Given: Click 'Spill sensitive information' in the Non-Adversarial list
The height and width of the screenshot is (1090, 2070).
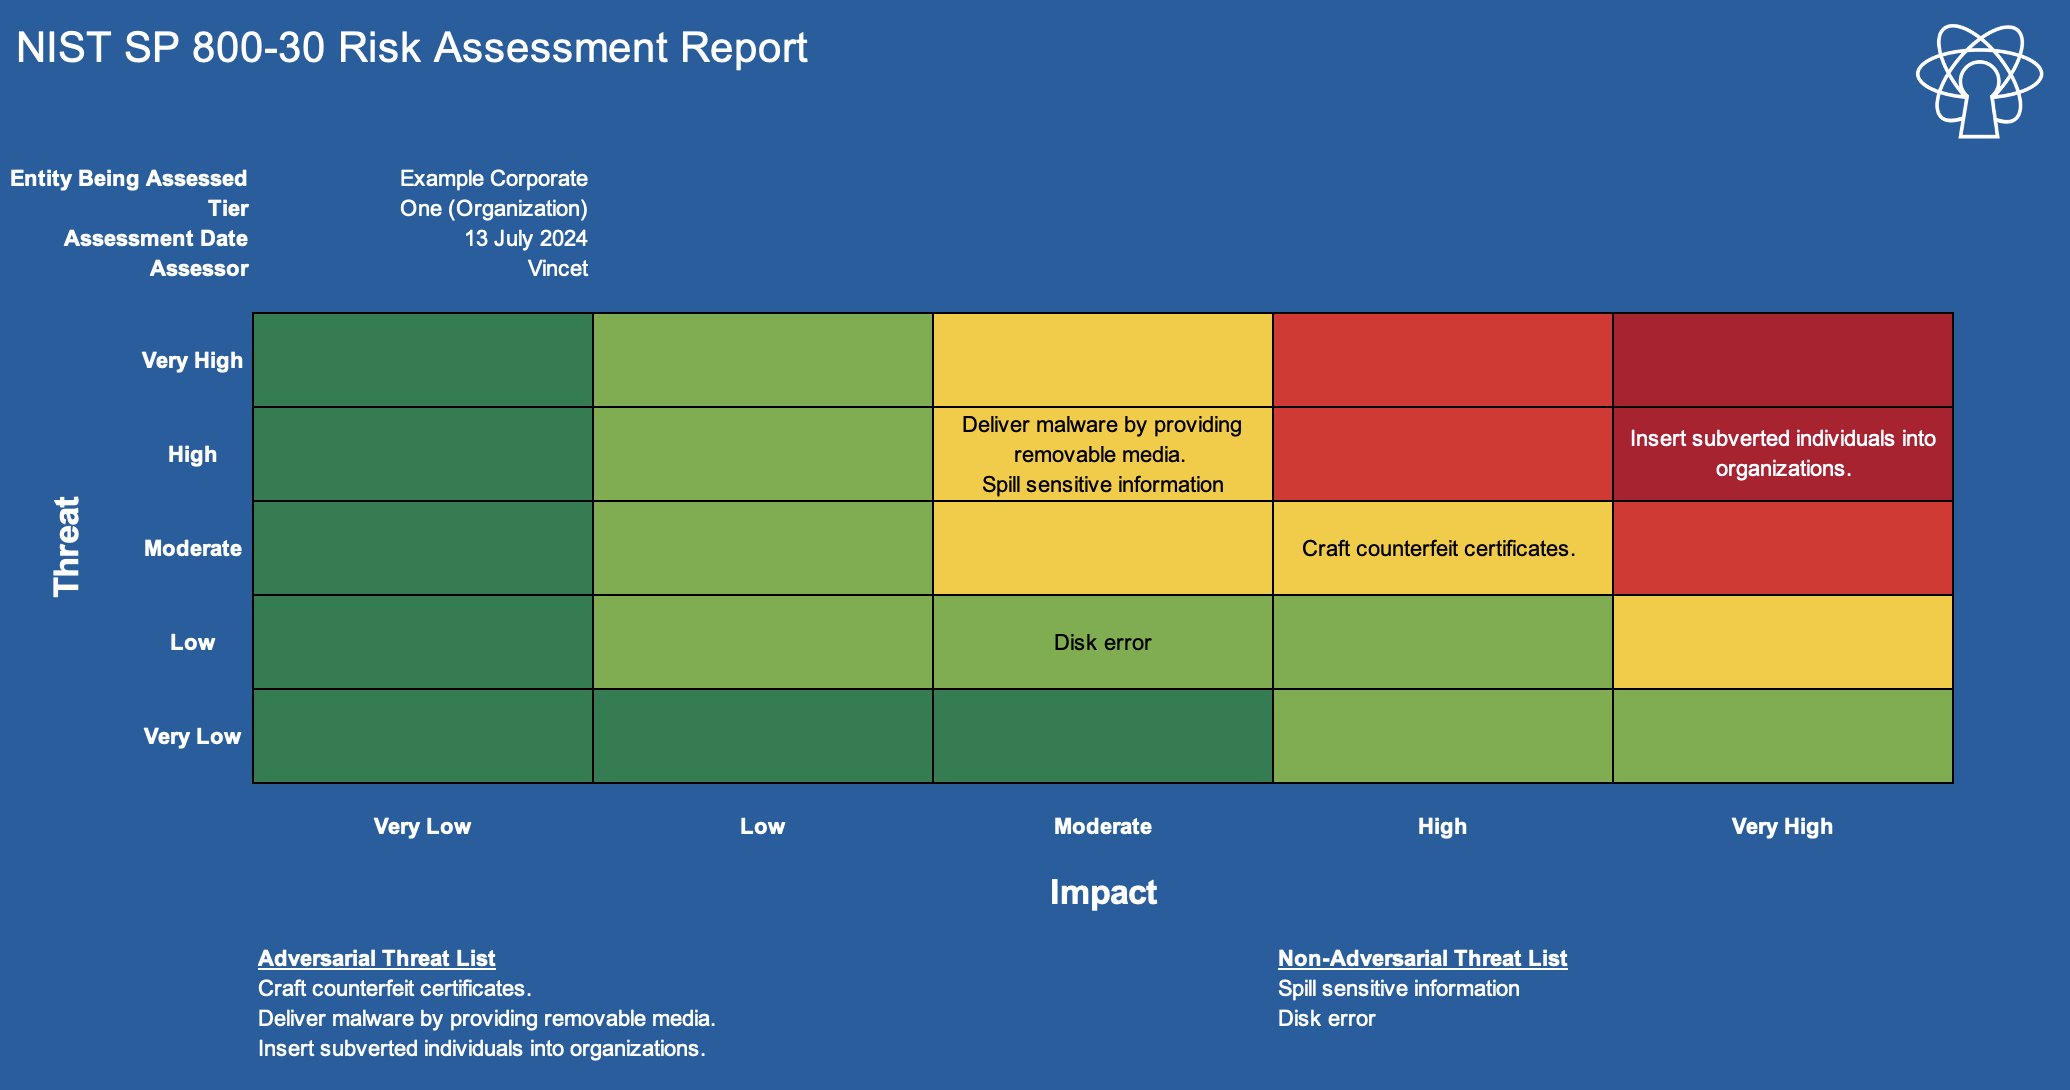Looking at the screenshot, I should pos(1398,988).
